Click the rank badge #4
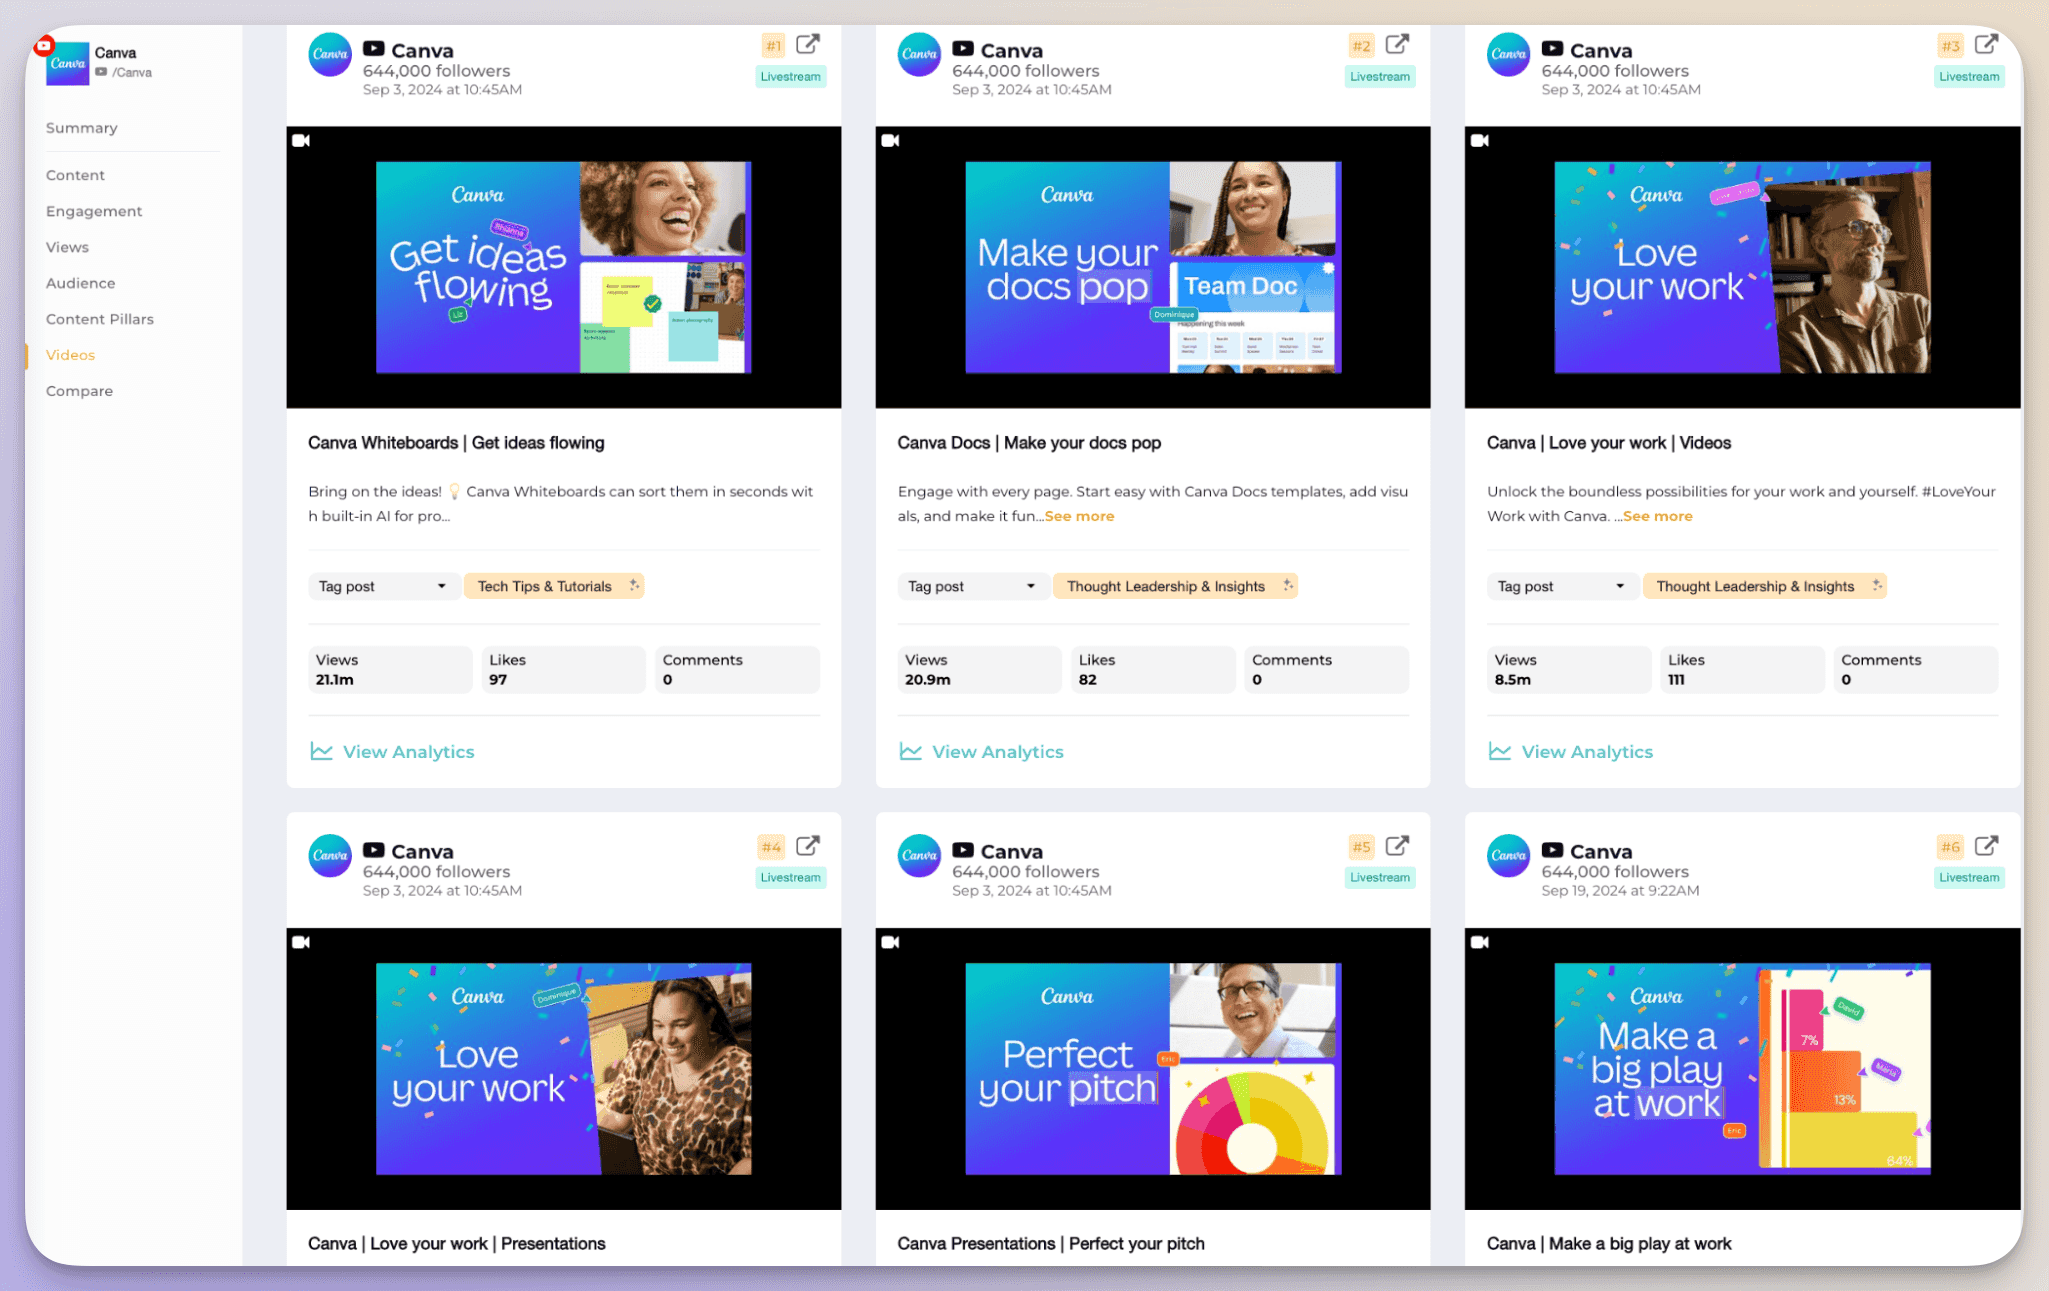This screenshot has width=2049, height=1291. coord(771,847)
